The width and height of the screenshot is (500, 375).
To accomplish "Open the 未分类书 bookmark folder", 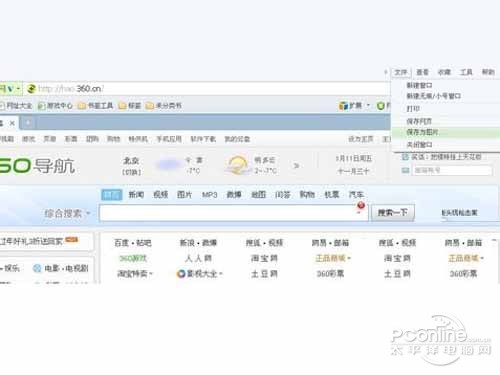I will [164, 106].
